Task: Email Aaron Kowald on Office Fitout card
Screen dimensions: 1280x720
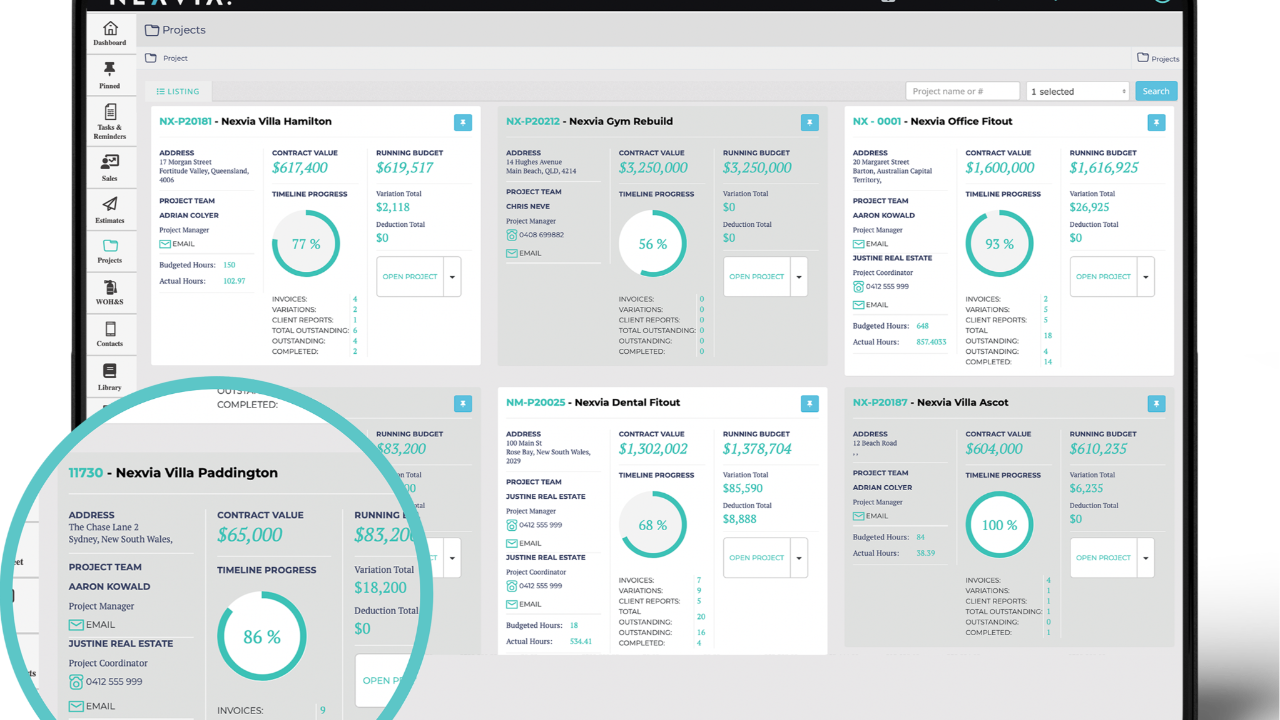Action: 871,244
